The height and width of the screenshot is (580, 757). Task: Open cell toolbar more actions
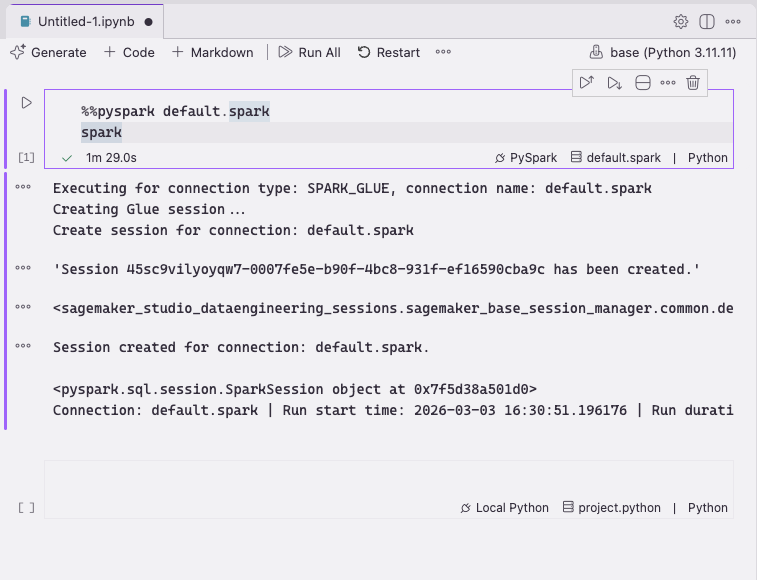pos(668,83)
